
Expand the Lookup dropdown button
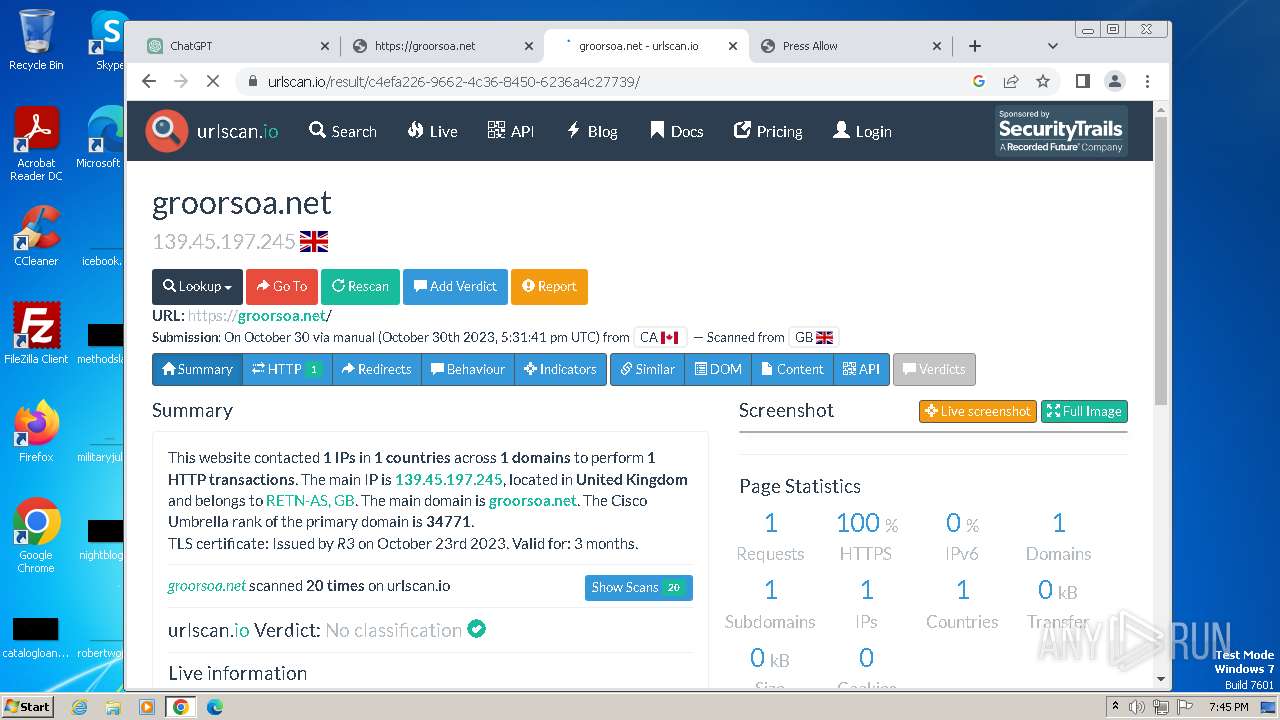pos(197,286)
